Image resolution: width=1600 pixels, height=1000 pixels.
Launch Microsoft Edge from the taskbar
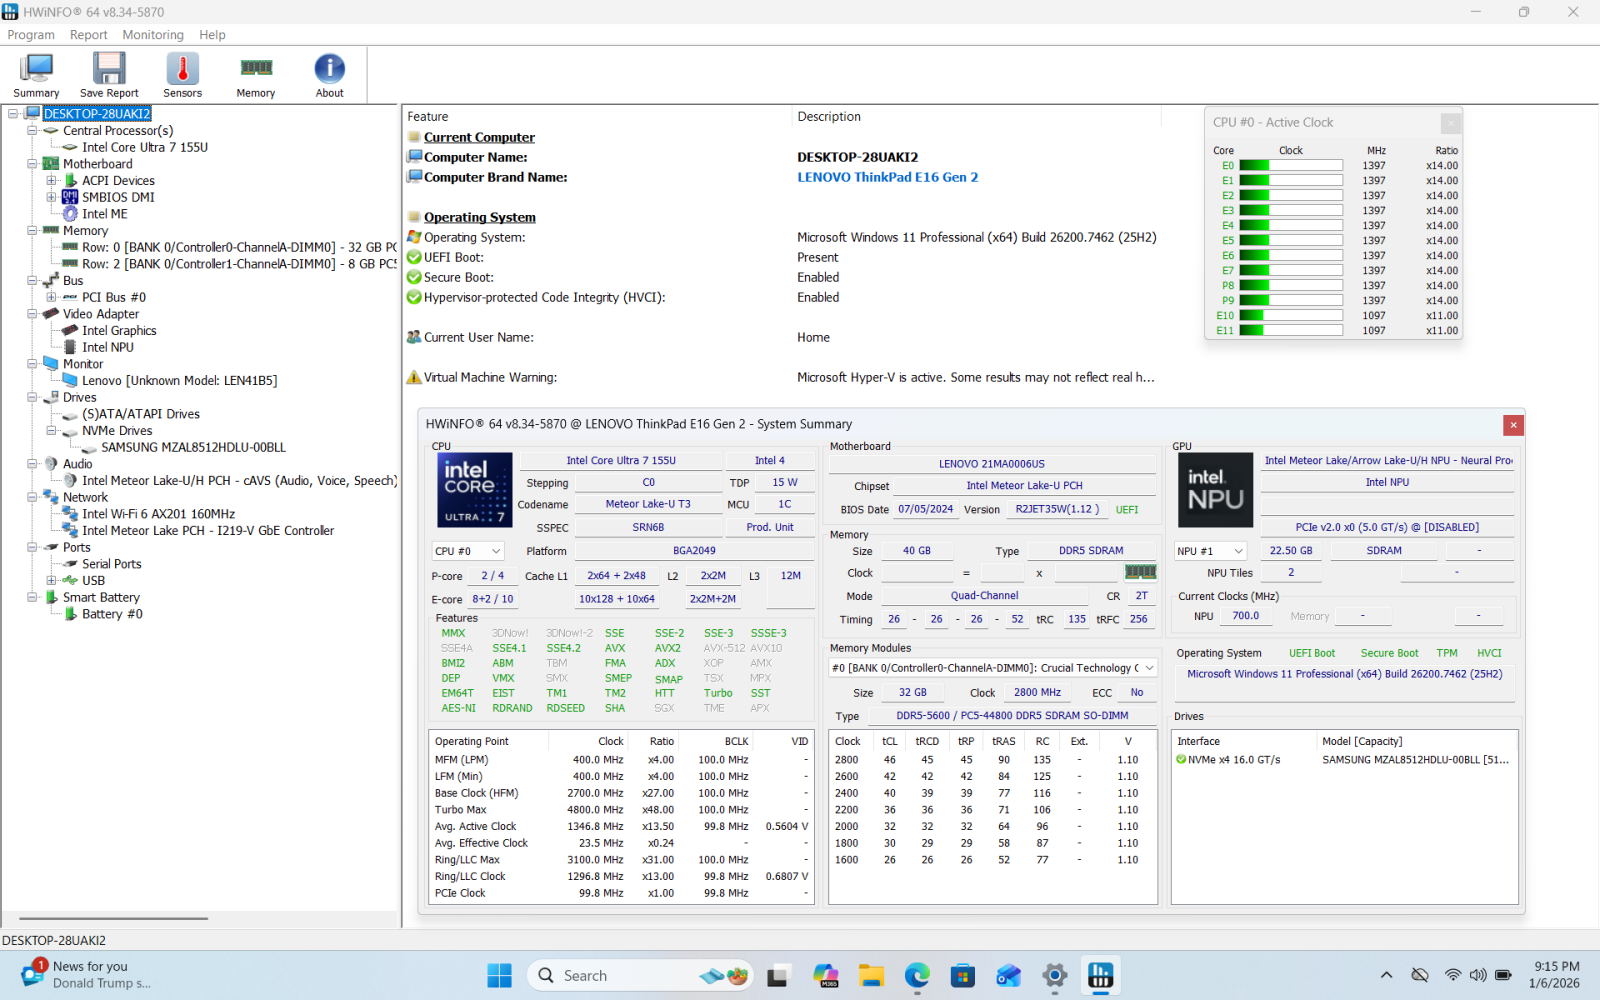point(917,975)
